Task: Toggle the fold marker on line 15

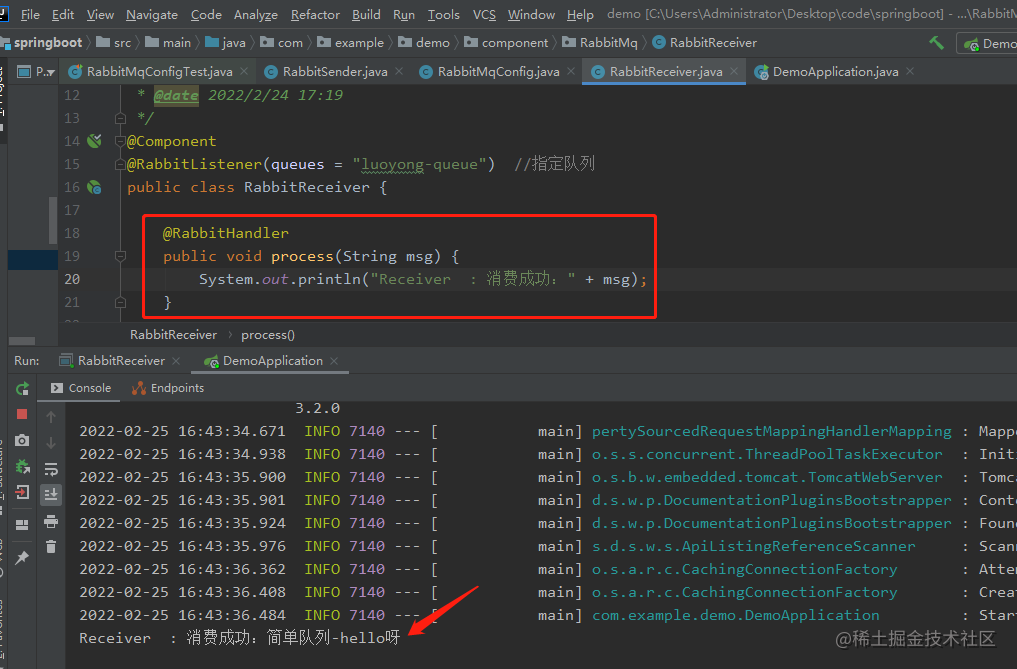Action: 120,164
